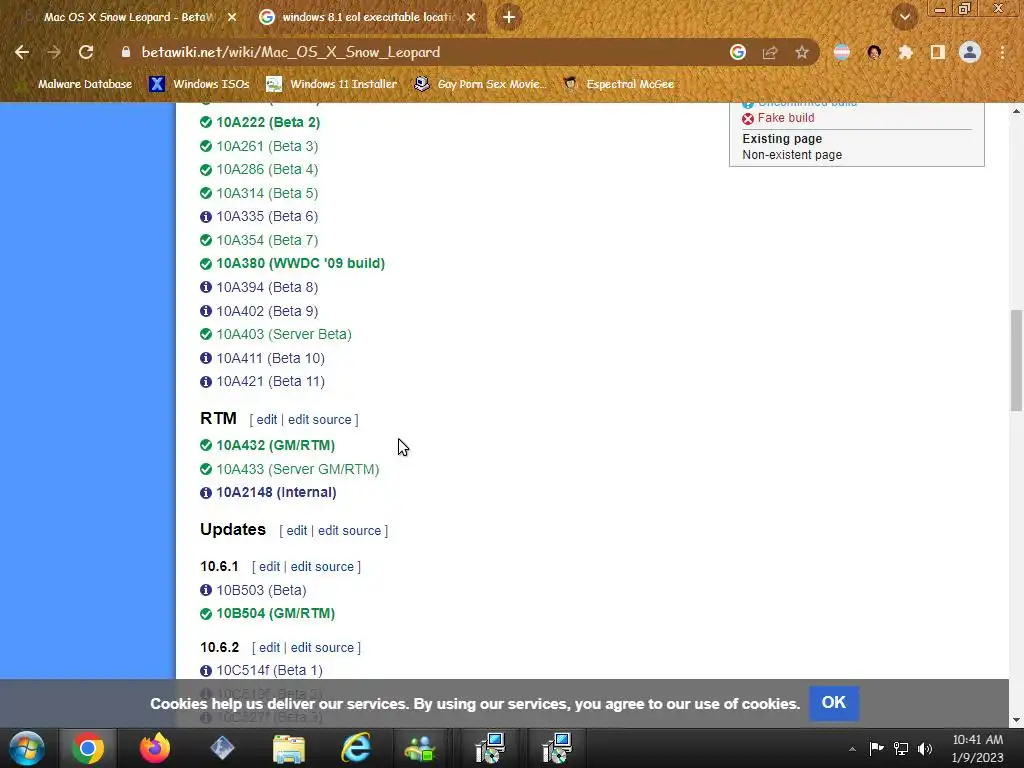
Task: Accept cookies with OK button
Action: [833, 703]
